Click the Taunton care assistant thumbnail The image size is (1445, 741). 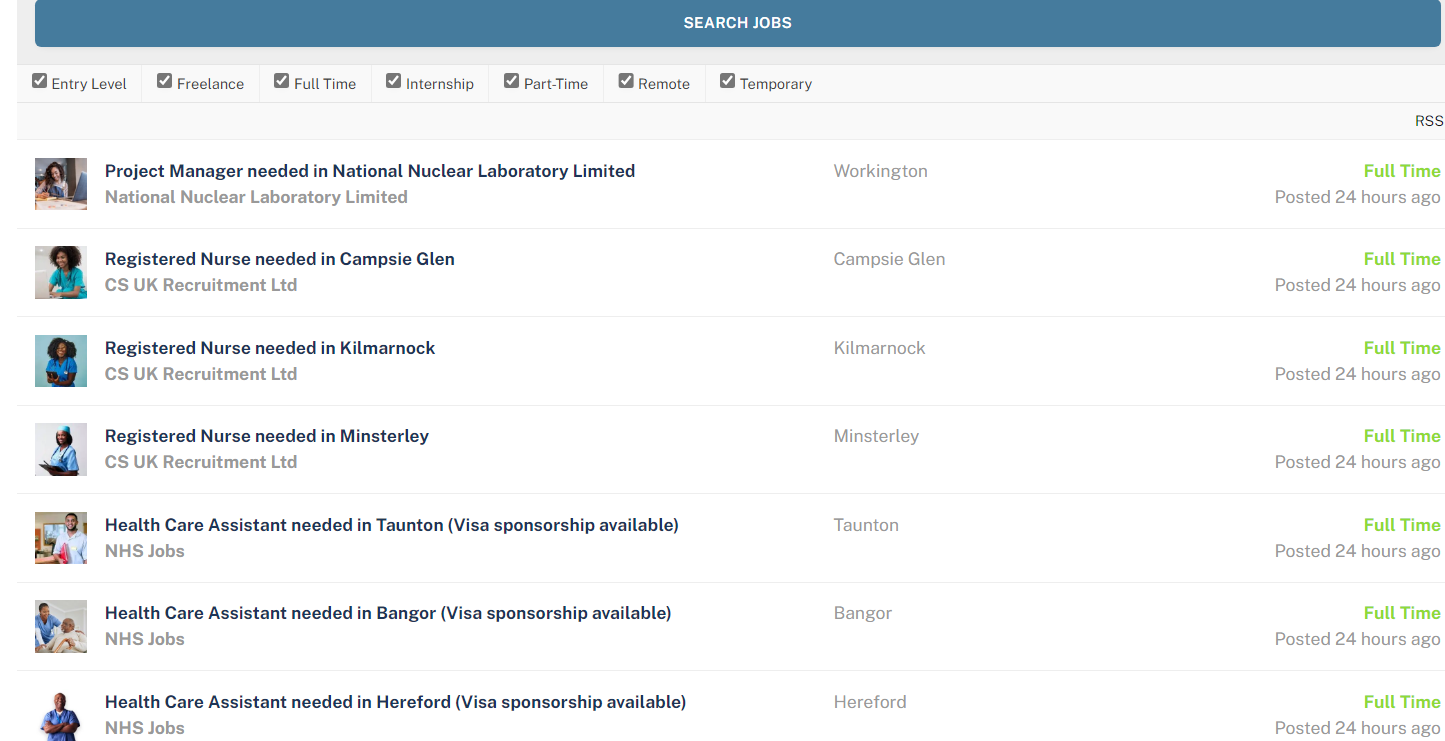(61, 538)
